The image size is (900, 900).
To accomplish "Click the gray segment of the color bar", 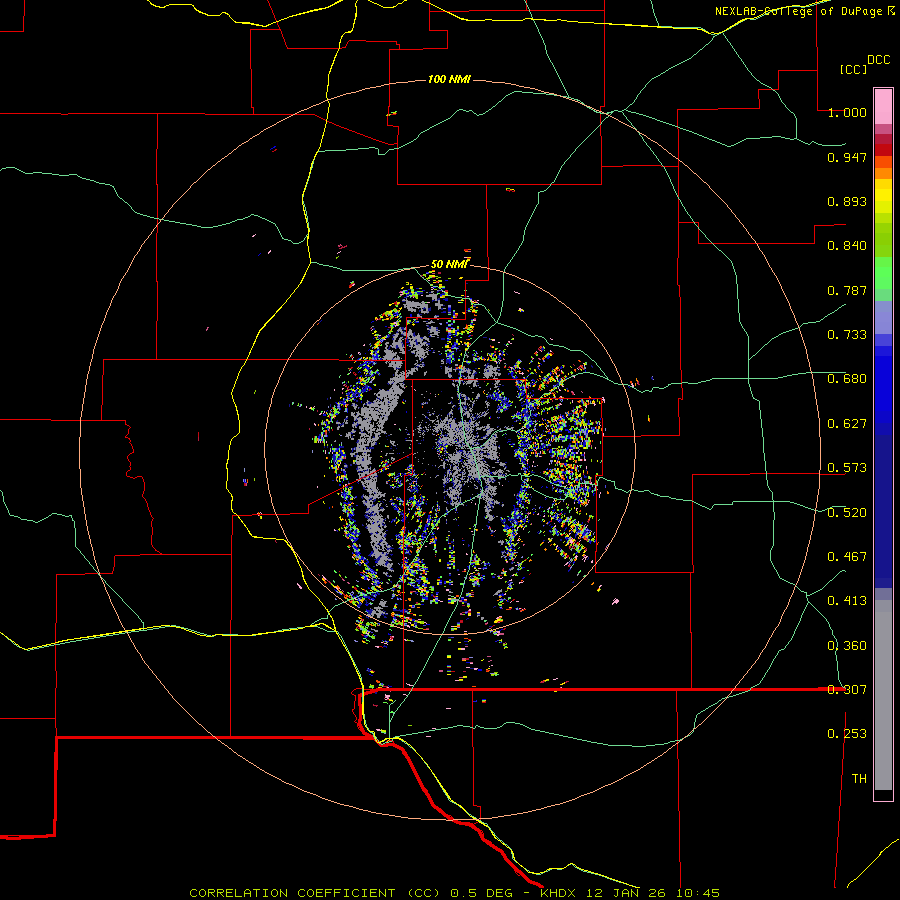I will (883, 695).
